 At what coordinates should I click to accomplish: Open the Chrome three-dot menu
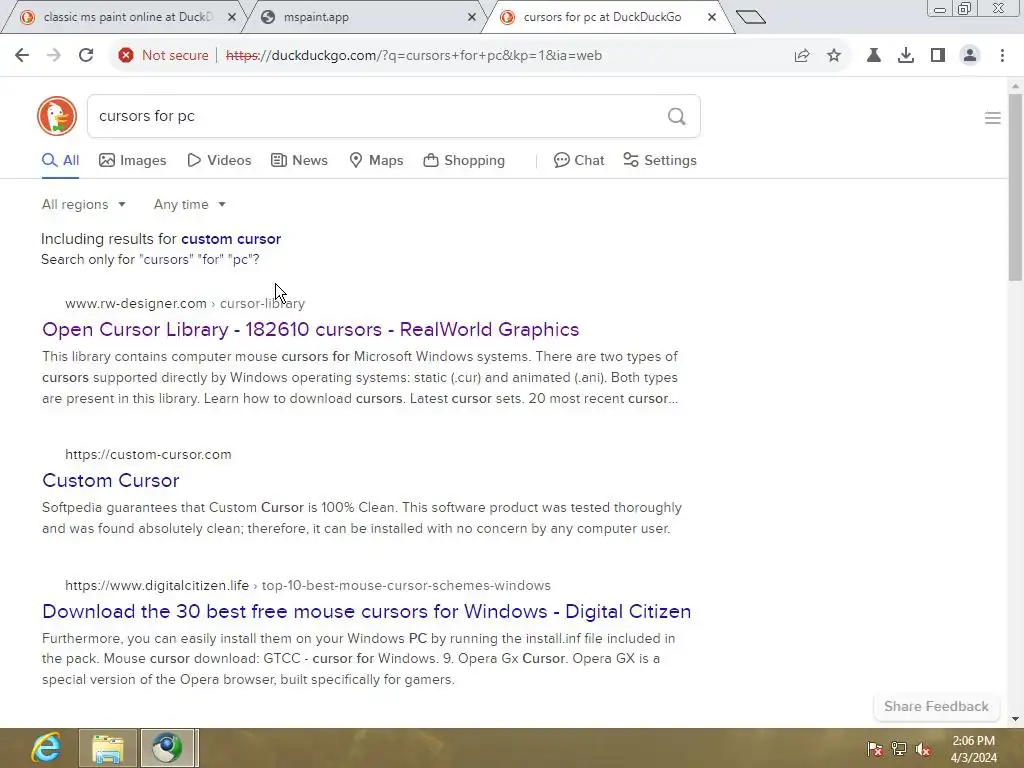click(x=1002, y=56)
